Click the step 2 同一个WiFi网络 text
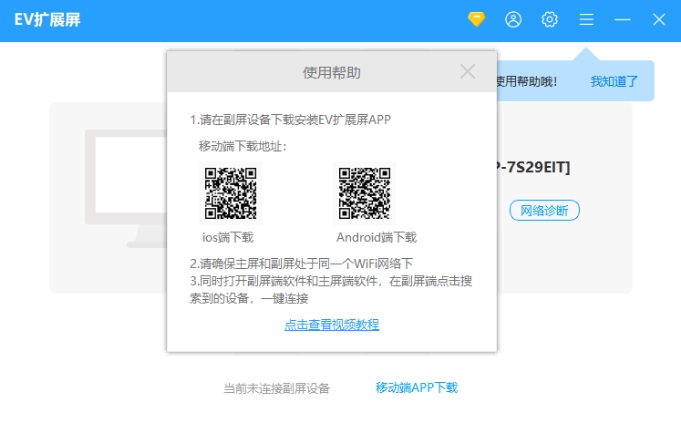The width and height of the screenshot is (681, 421). point(301,263)
